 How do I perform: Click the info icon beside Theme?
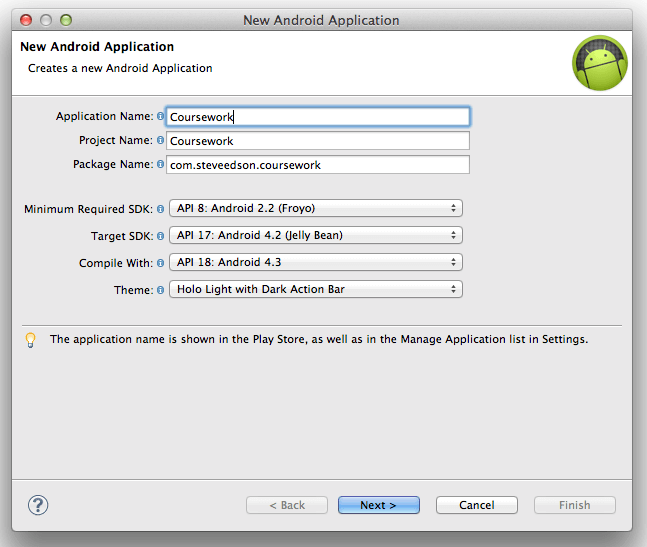click(x=161, y=290)
